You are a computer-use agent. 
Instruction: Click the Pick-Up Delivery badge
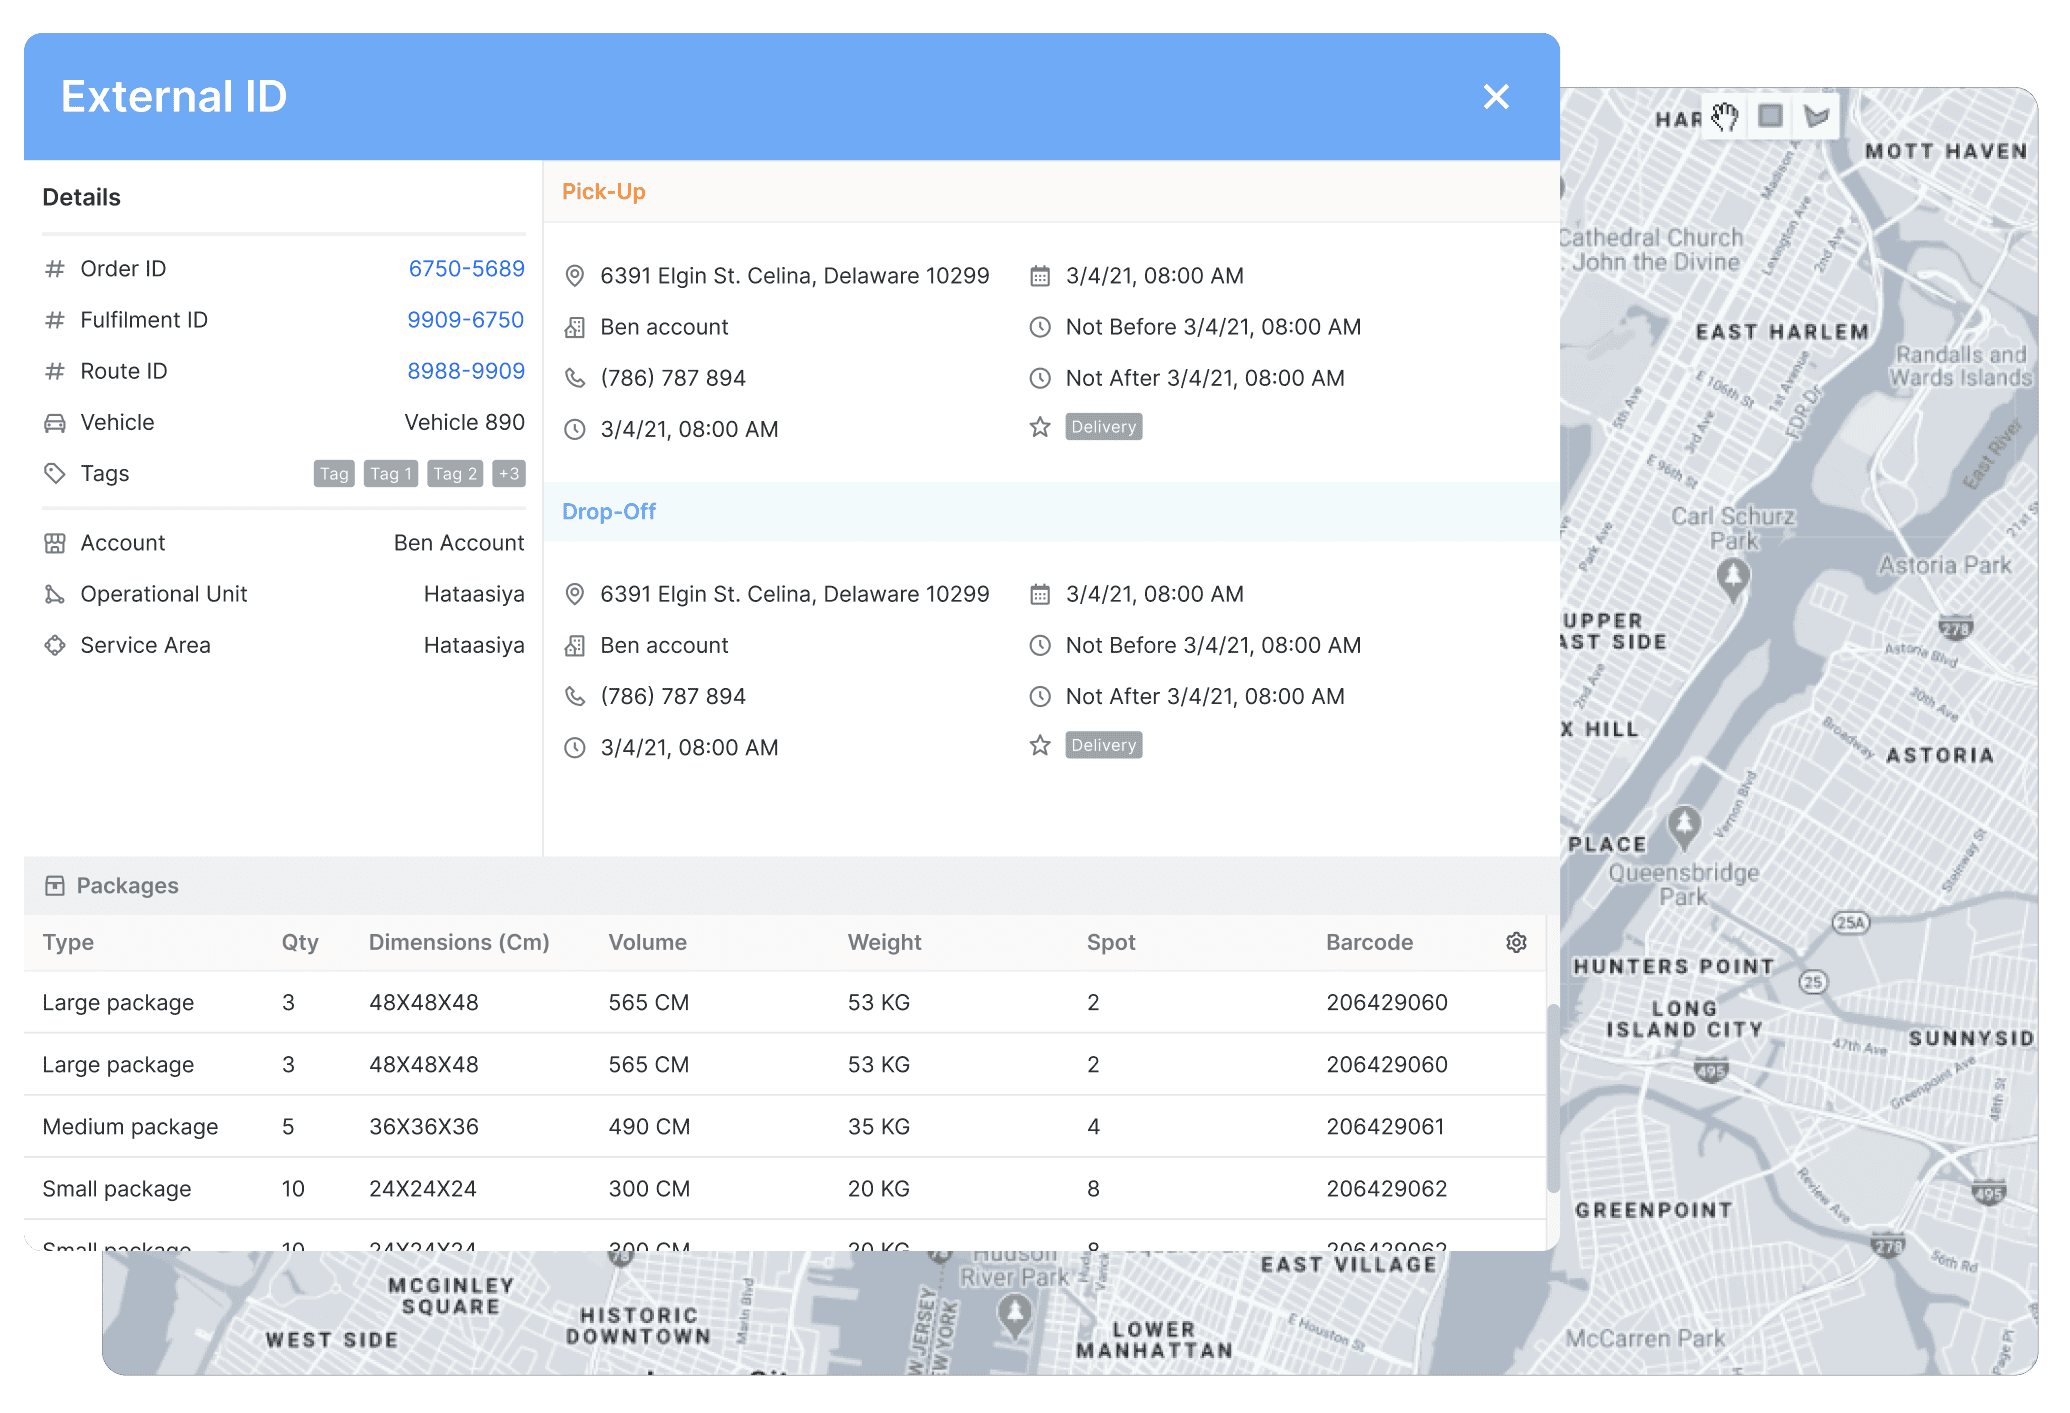(1104, 427)
